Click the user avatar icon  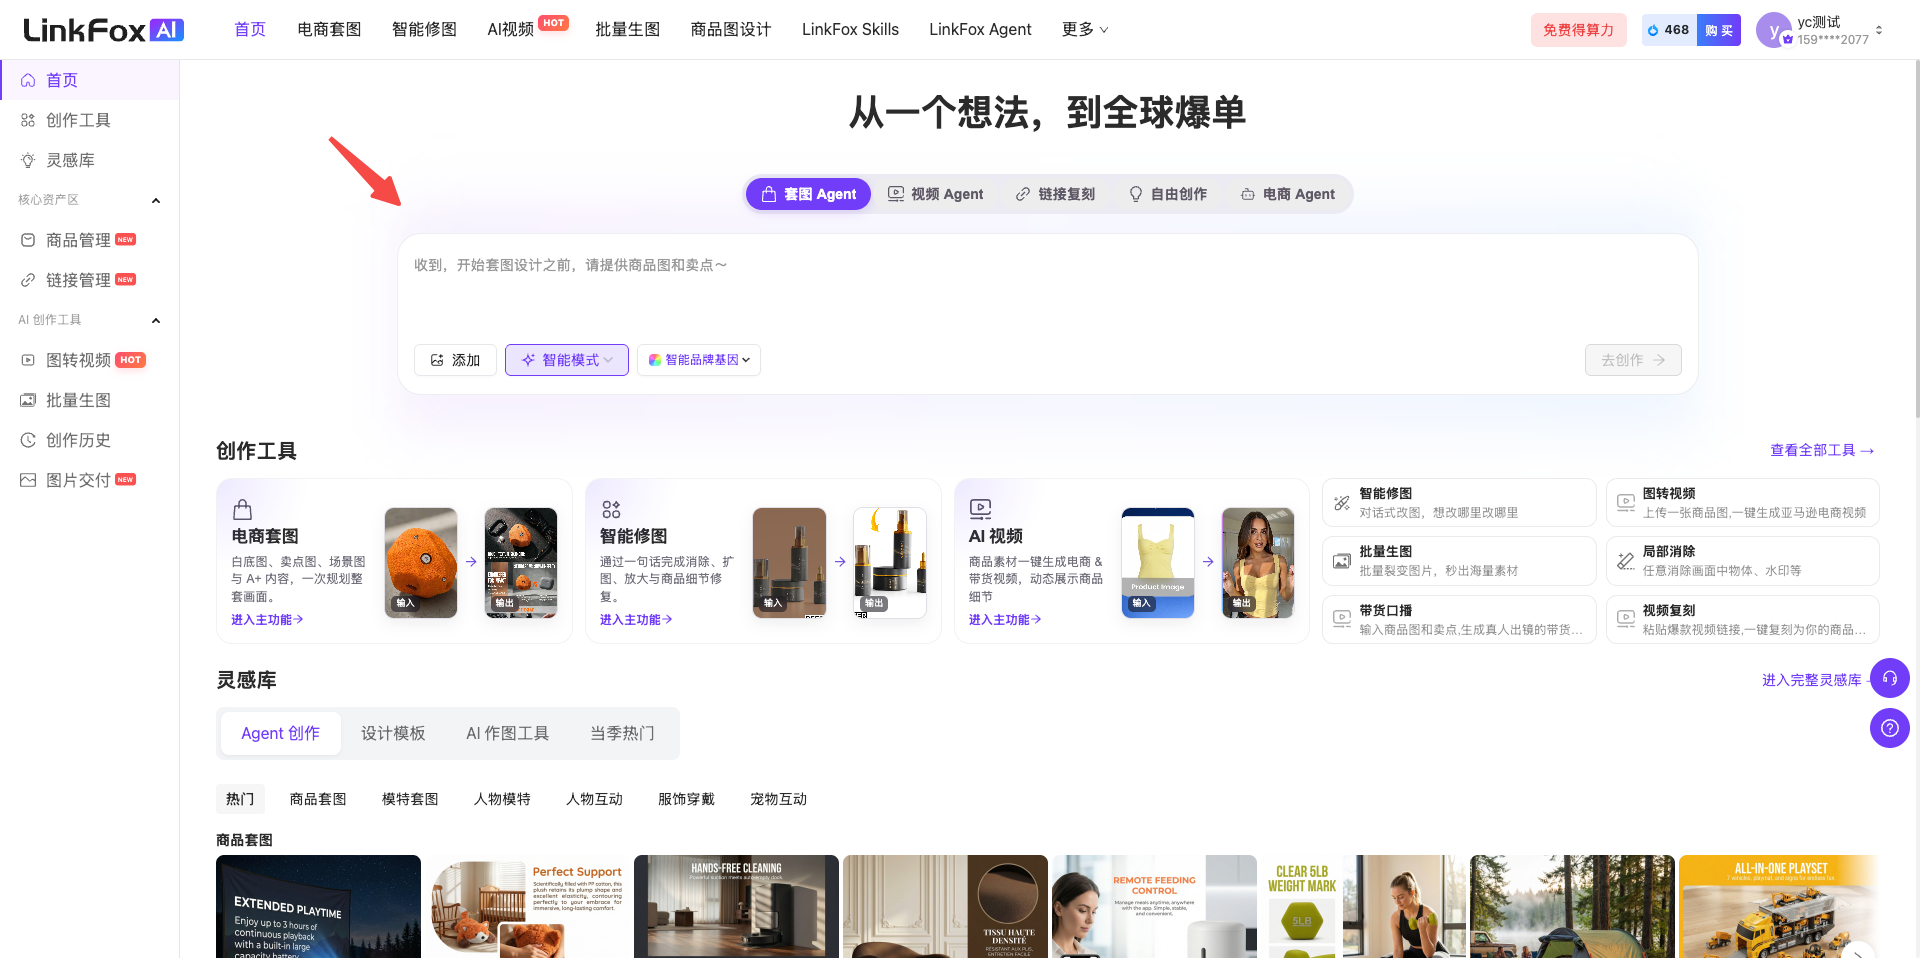click(1774, 30)
